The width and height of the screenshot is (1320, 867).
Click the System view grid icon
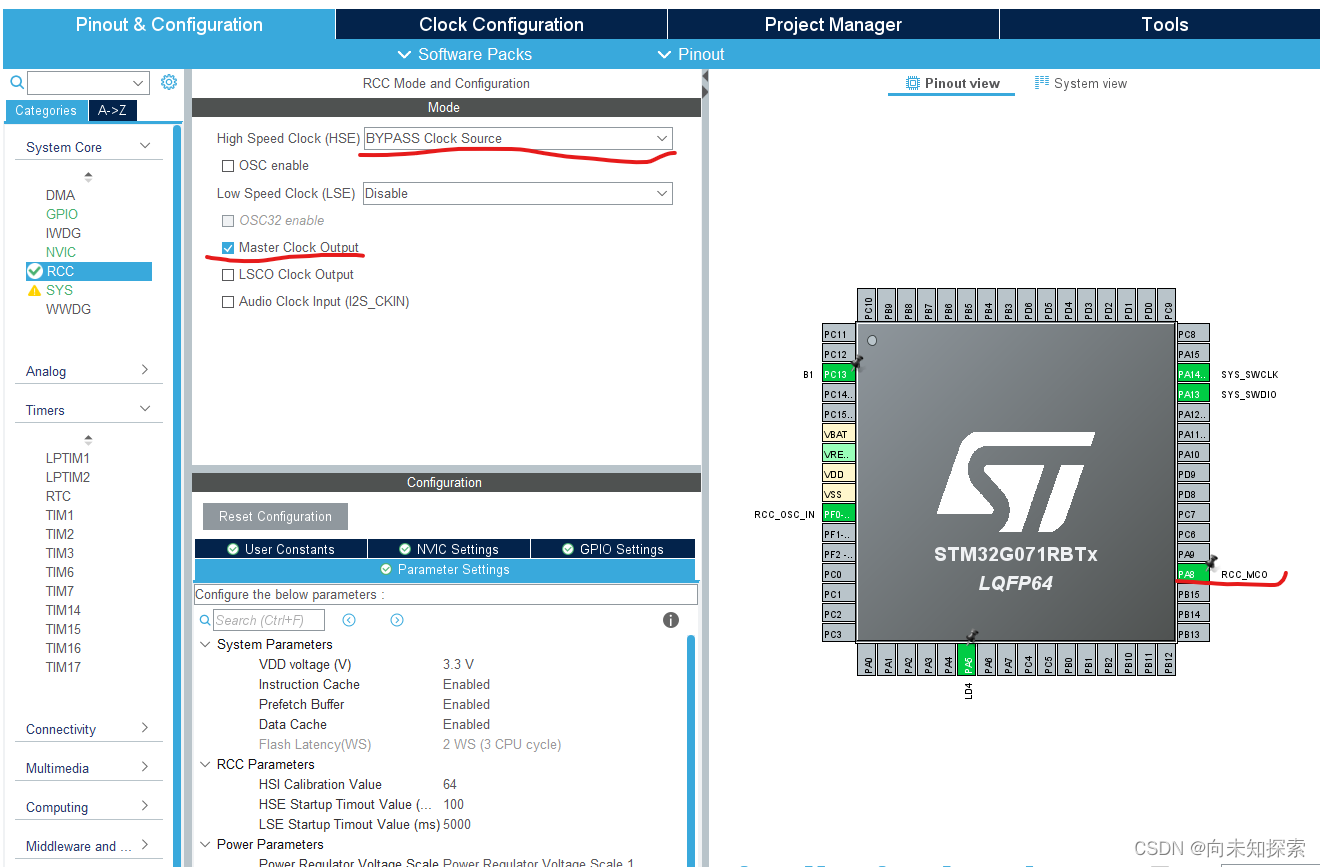[1042, 83]
